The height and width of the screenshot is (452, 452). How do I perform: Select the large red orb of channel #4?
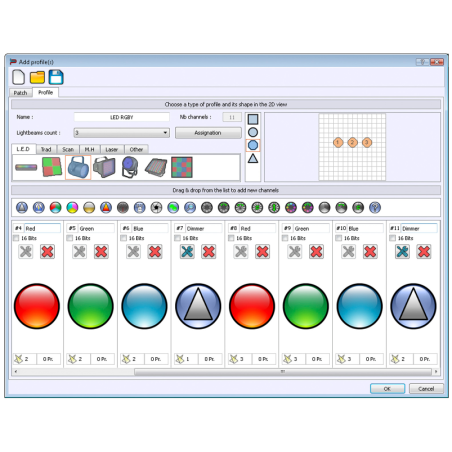click(x=37, y=306)
